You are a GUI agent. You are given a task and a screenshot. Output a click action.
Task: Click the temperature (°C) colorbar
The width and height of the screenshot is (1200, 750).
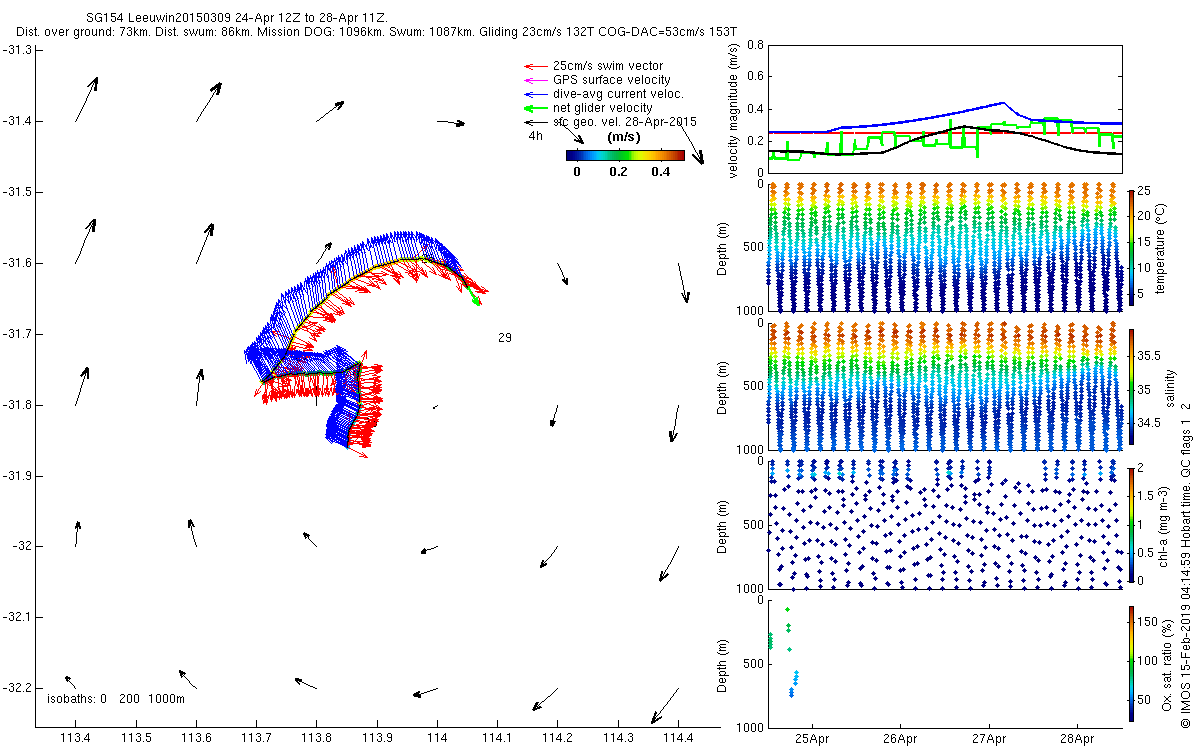click(1131, 247)
